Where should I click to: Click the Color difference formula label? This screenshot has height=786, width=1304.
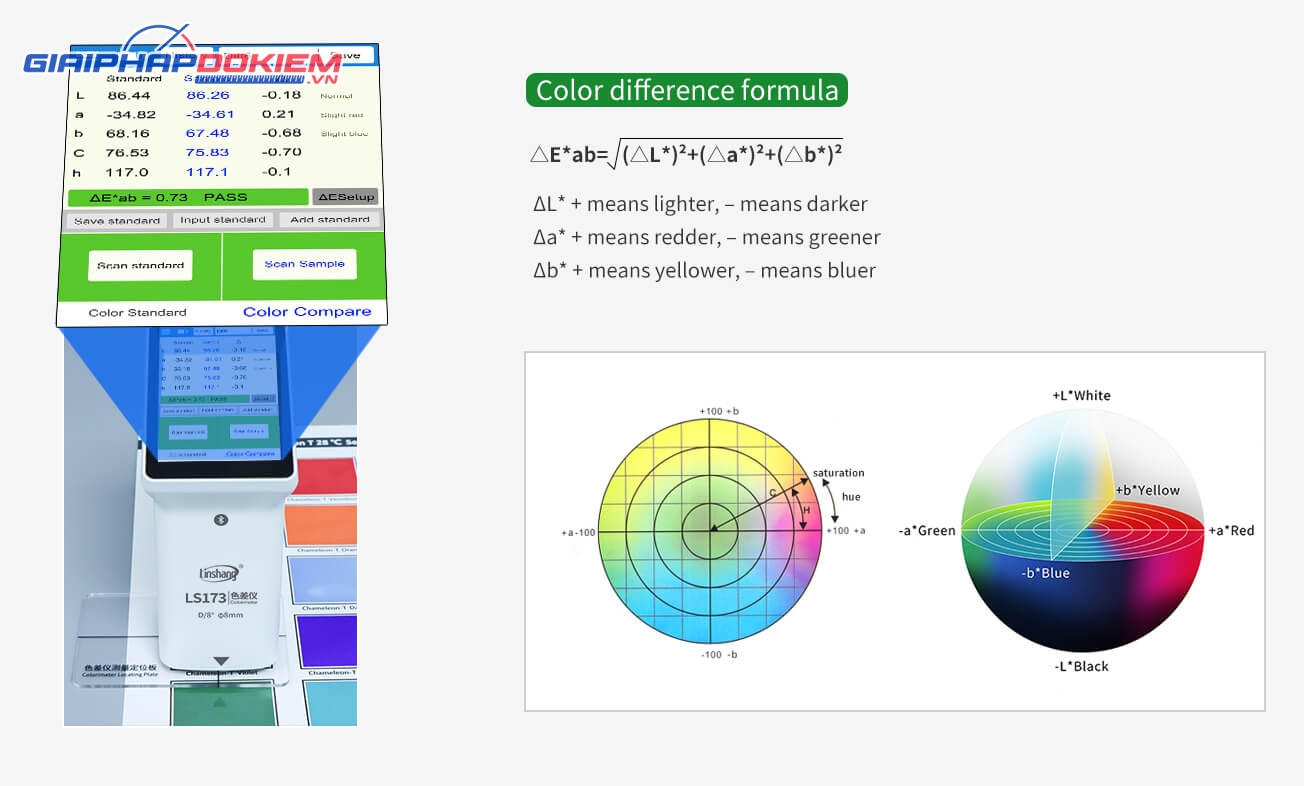(687, 90)
